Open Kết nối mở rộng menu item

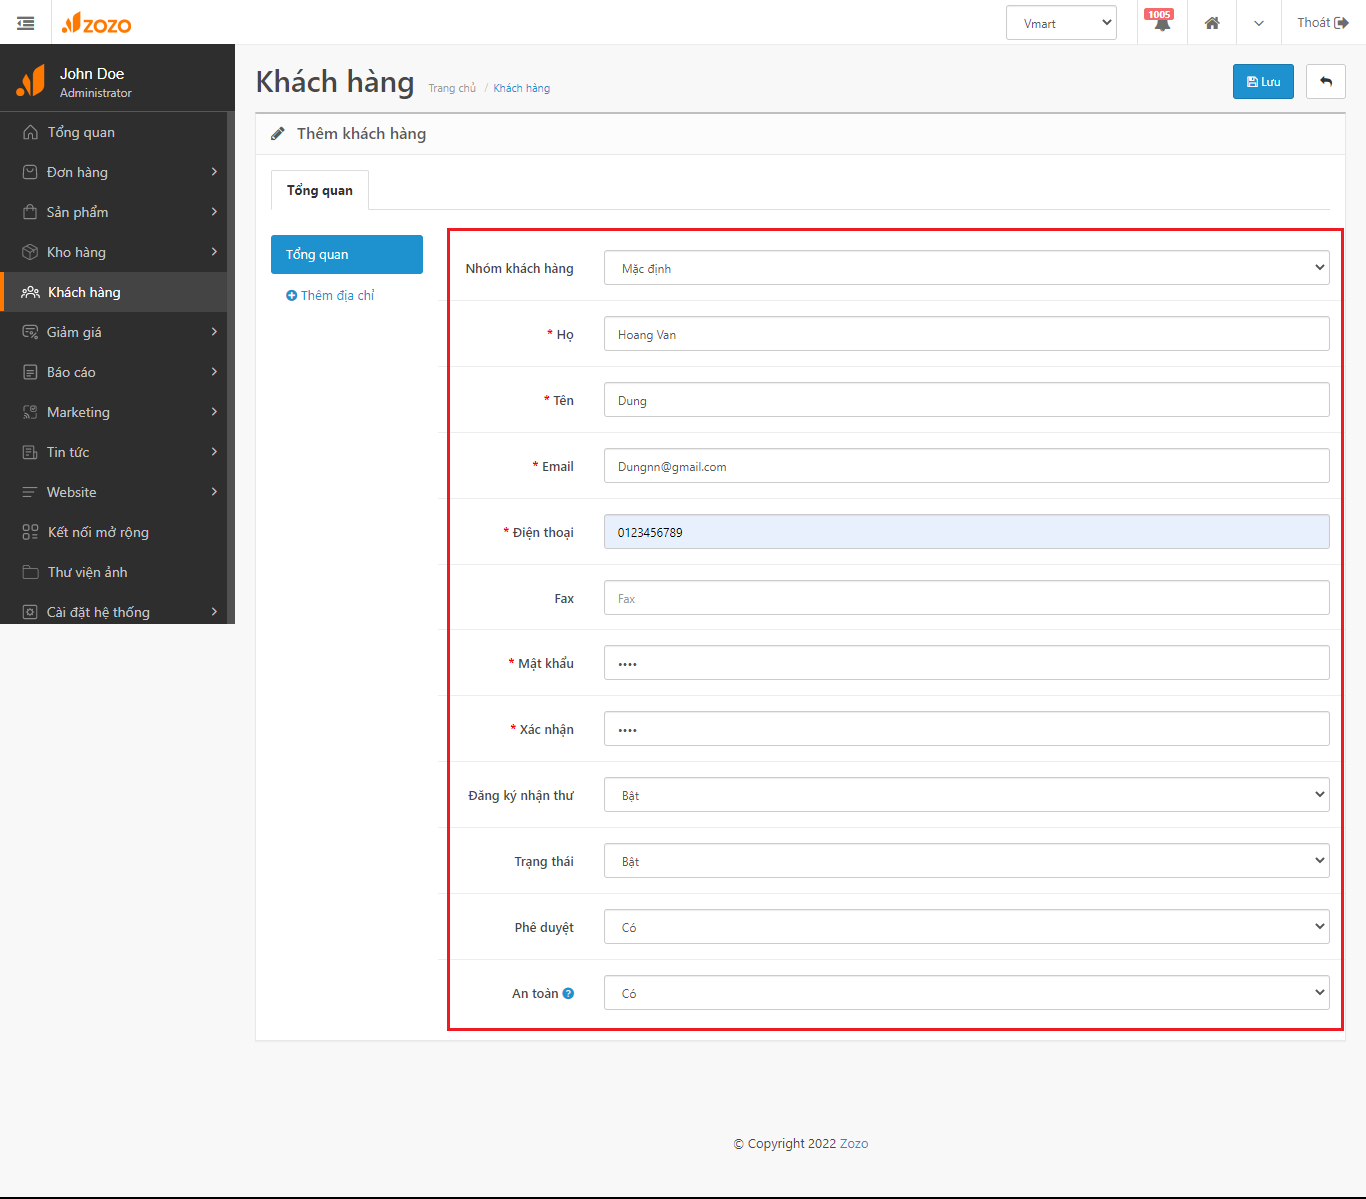click(114, 532)
